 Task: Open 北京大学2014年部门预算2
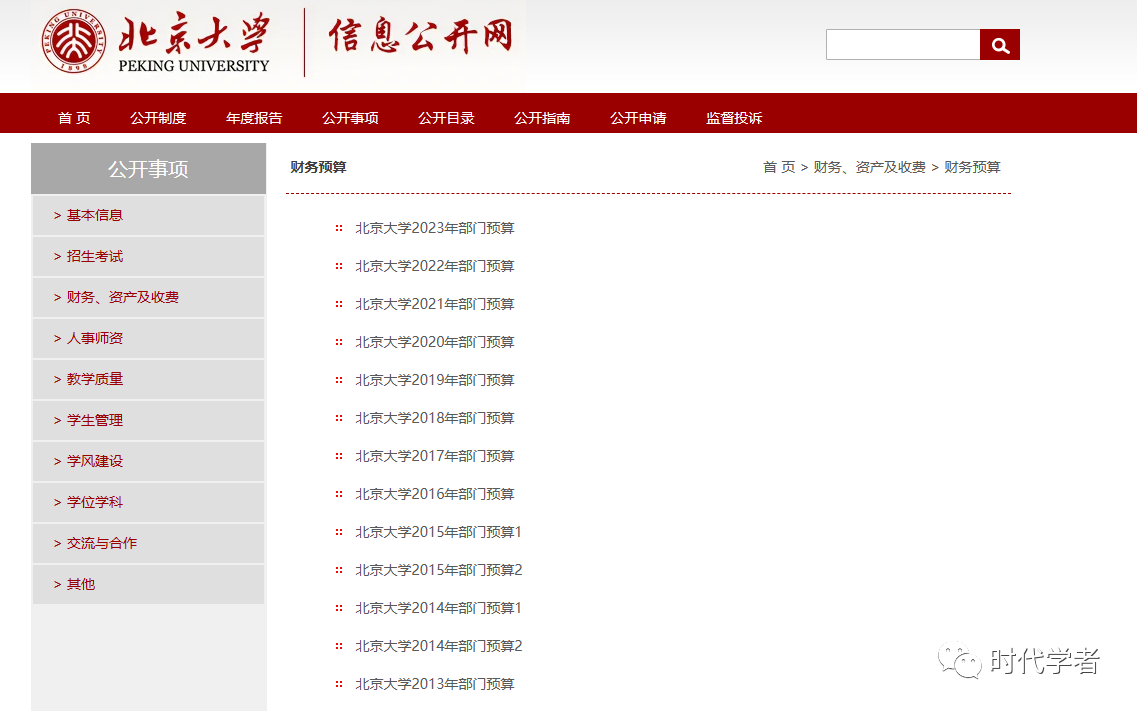click(x=439, y=646)
